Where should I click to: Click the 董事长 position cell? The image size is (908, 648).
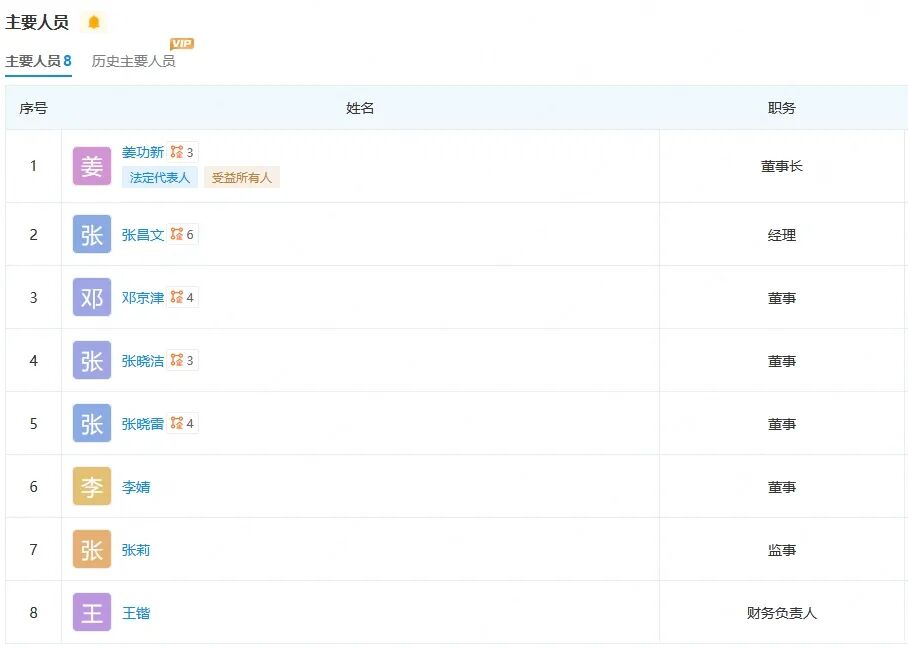click(782, 166)
